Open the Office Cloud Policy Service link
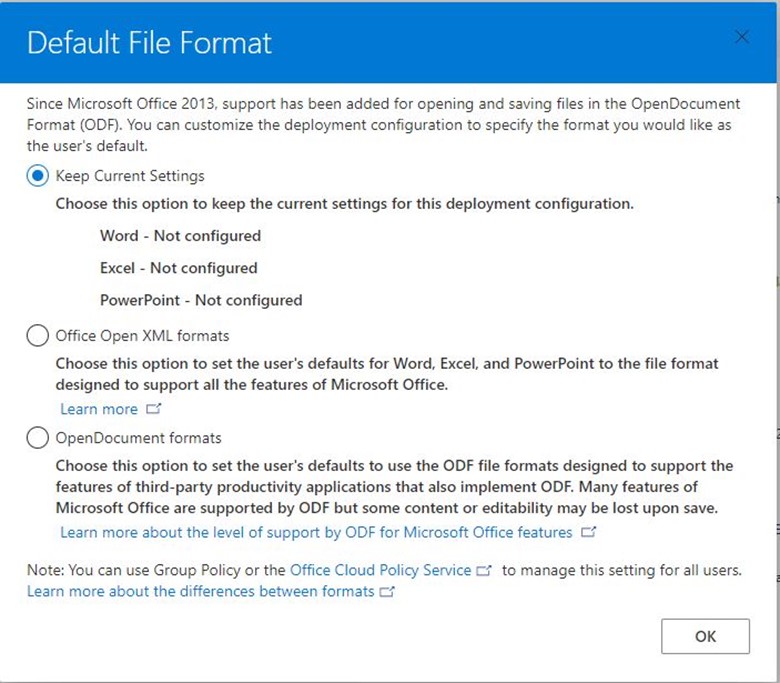The width and height of the screenshot is (780, 683). click(x=381, y=570)
